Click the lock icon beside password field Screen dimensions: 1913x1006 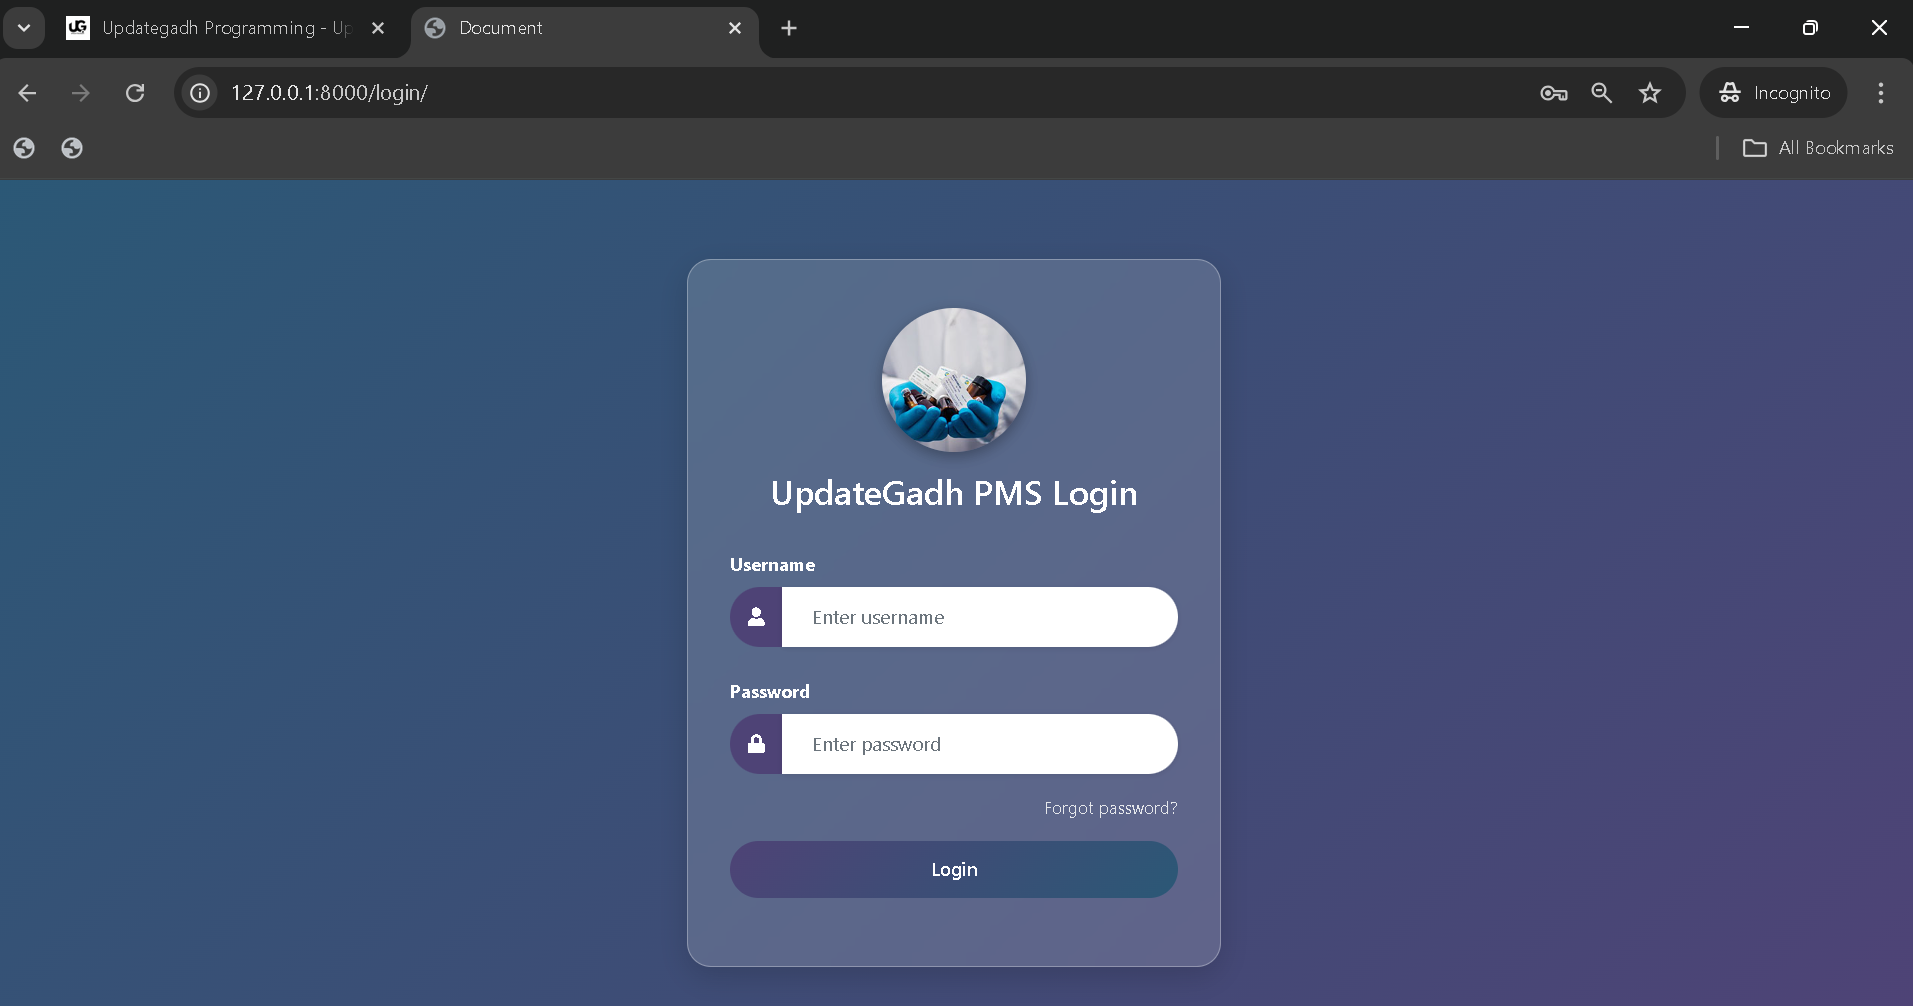(756, 744)
